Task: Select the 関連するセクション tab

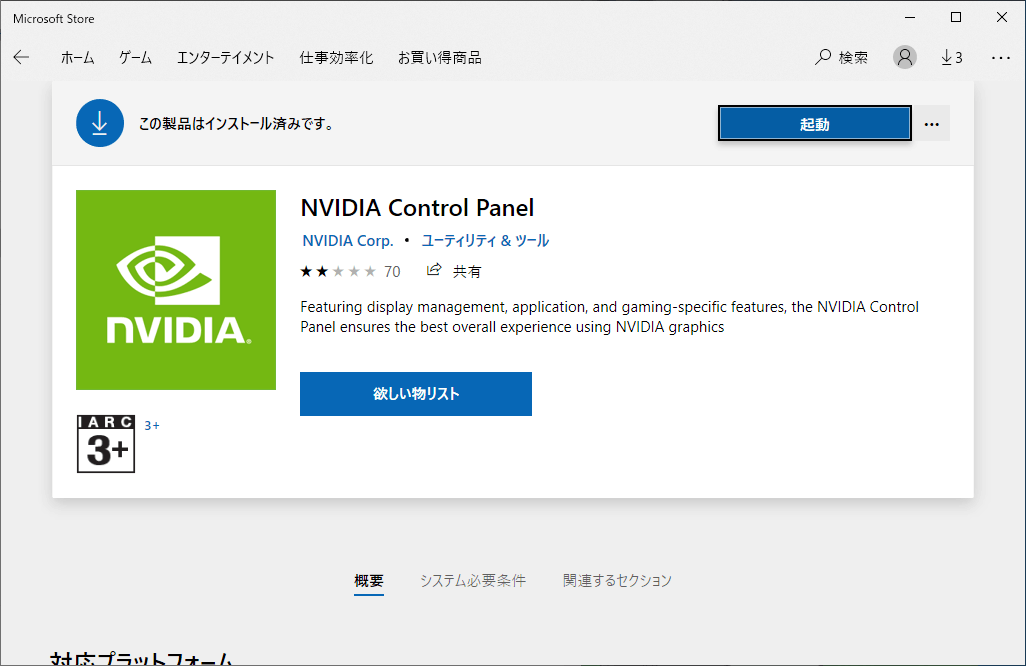Action: (617, 581)
